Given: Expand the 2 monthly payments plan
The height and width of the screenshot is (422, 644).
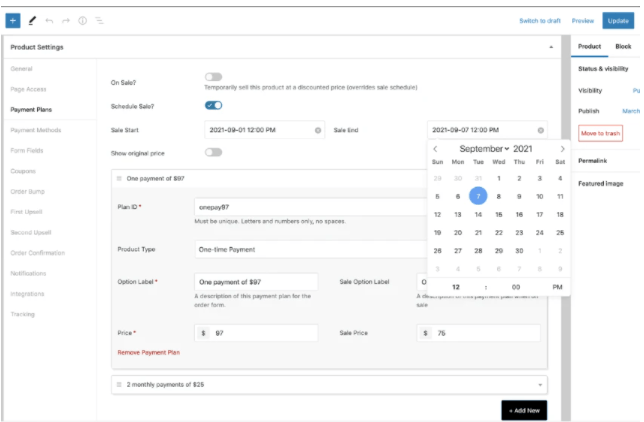Looking at the screenshot, I should tap(329, 384).
